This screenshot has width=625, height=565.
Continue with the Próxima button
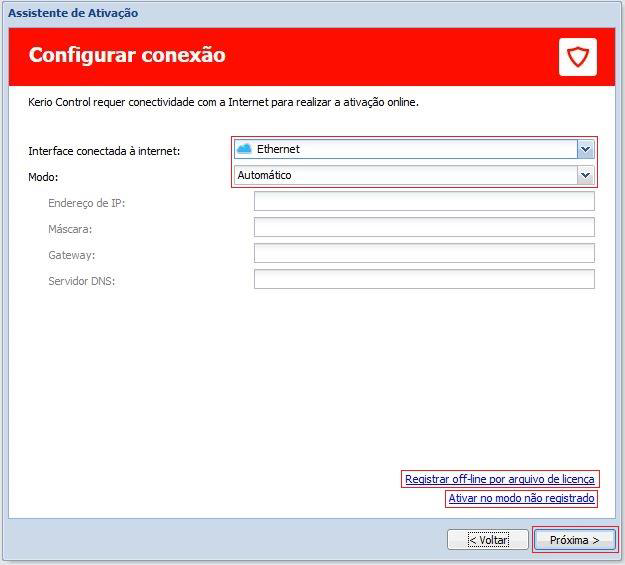[574, 540]
